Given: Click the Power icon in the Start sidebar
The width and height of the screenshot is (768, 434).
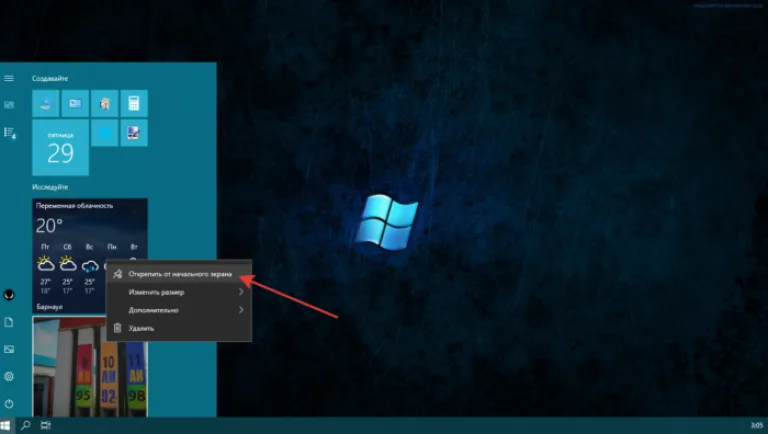Looking at the screenshot, I should (x=9, y=404).
